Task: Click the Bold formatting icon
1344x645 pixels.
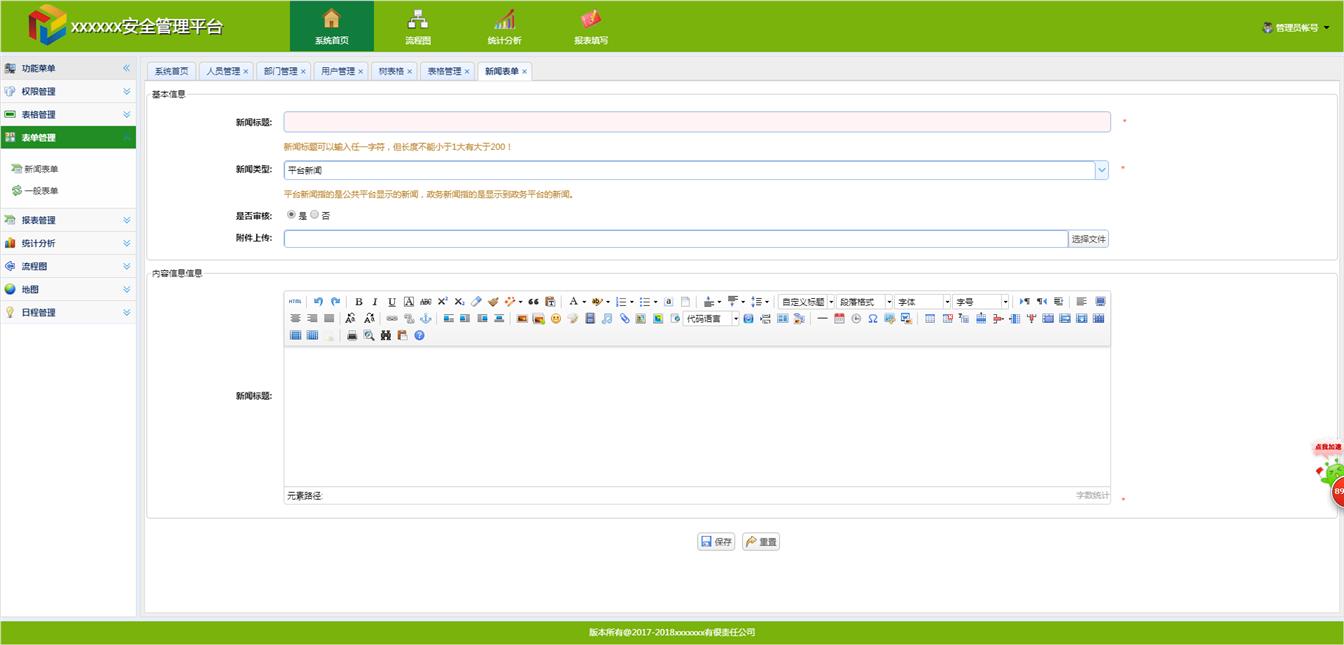Action: pos(359,302)
